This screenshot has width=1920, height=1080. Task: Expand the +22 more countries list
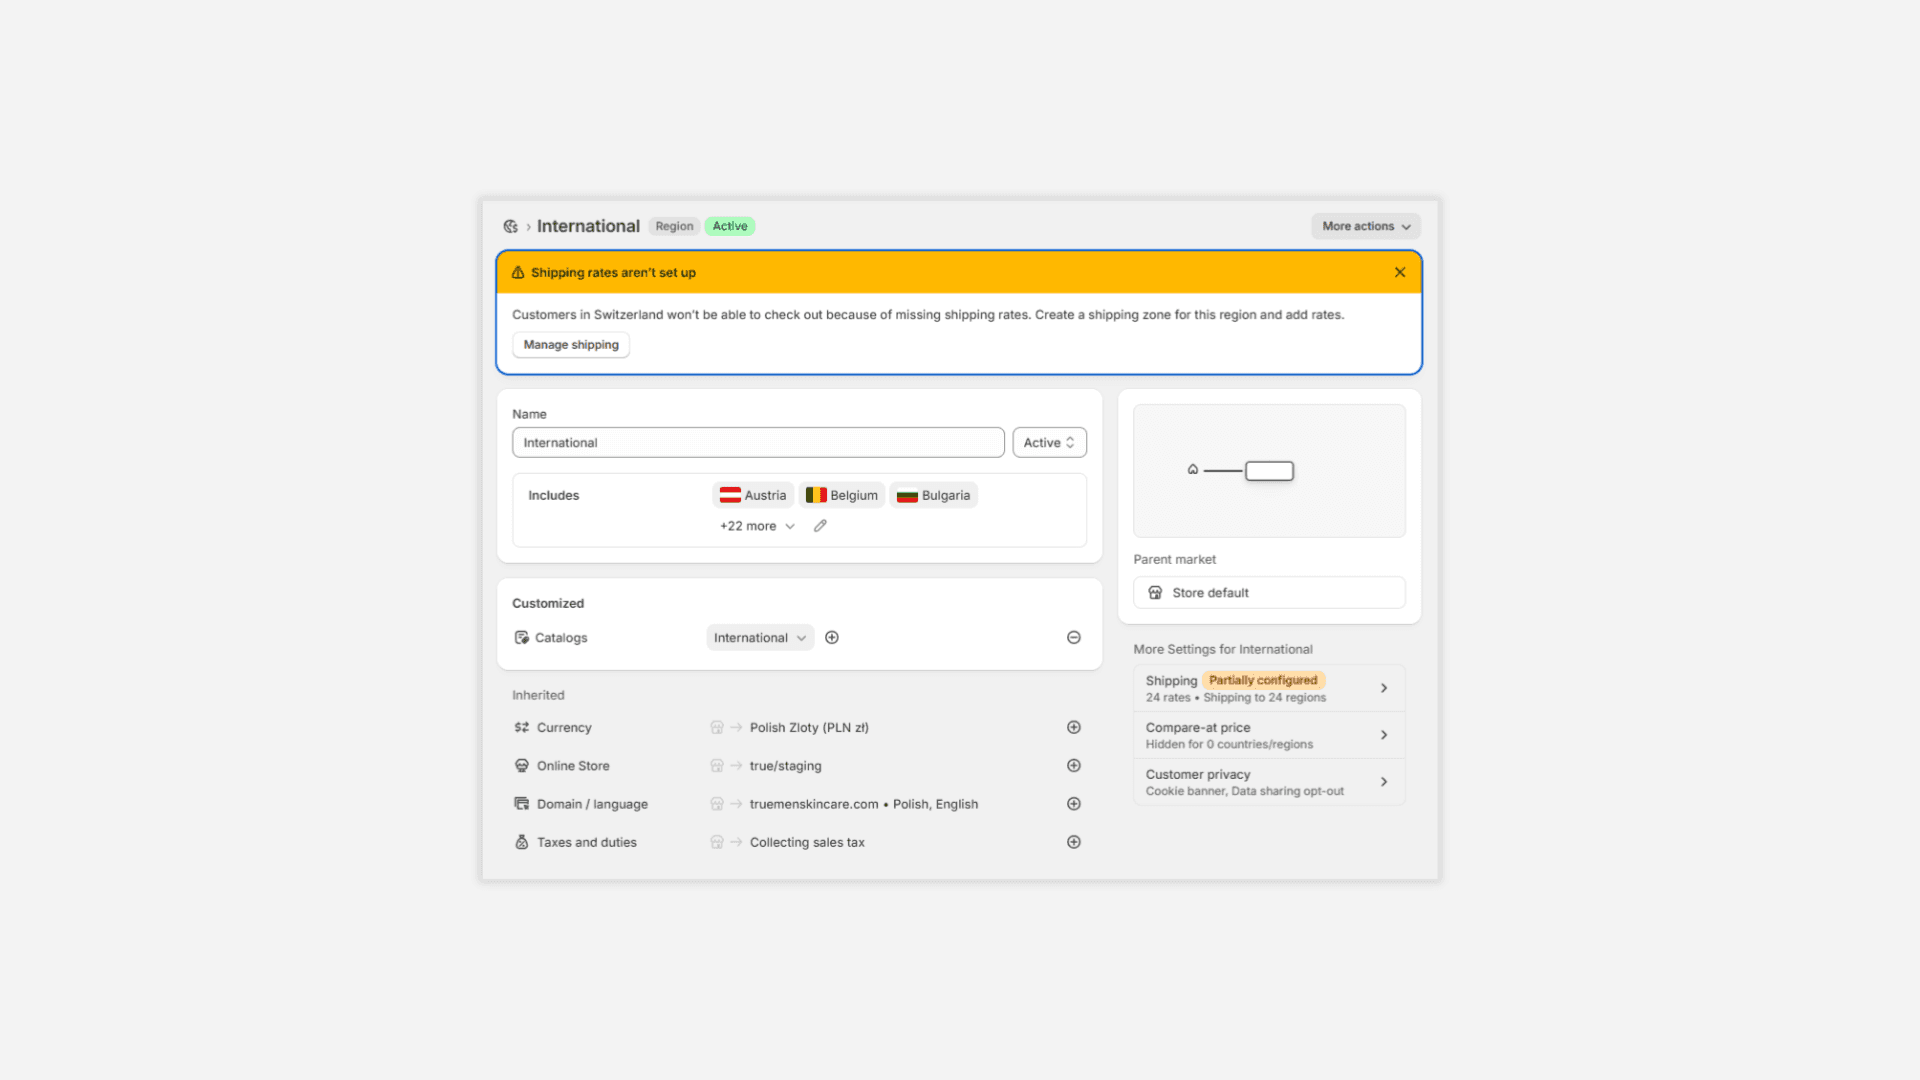(x=757, y=526)
